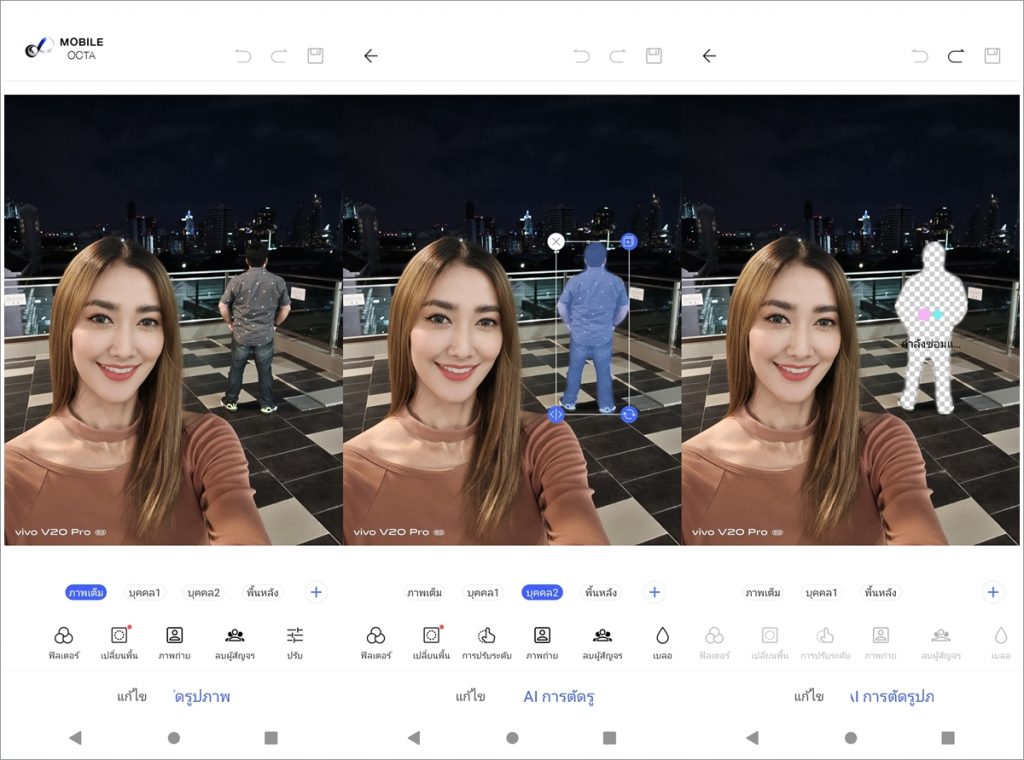
Task: Tap the back arrow in middle screen
Action: click(x=370, y=56)
